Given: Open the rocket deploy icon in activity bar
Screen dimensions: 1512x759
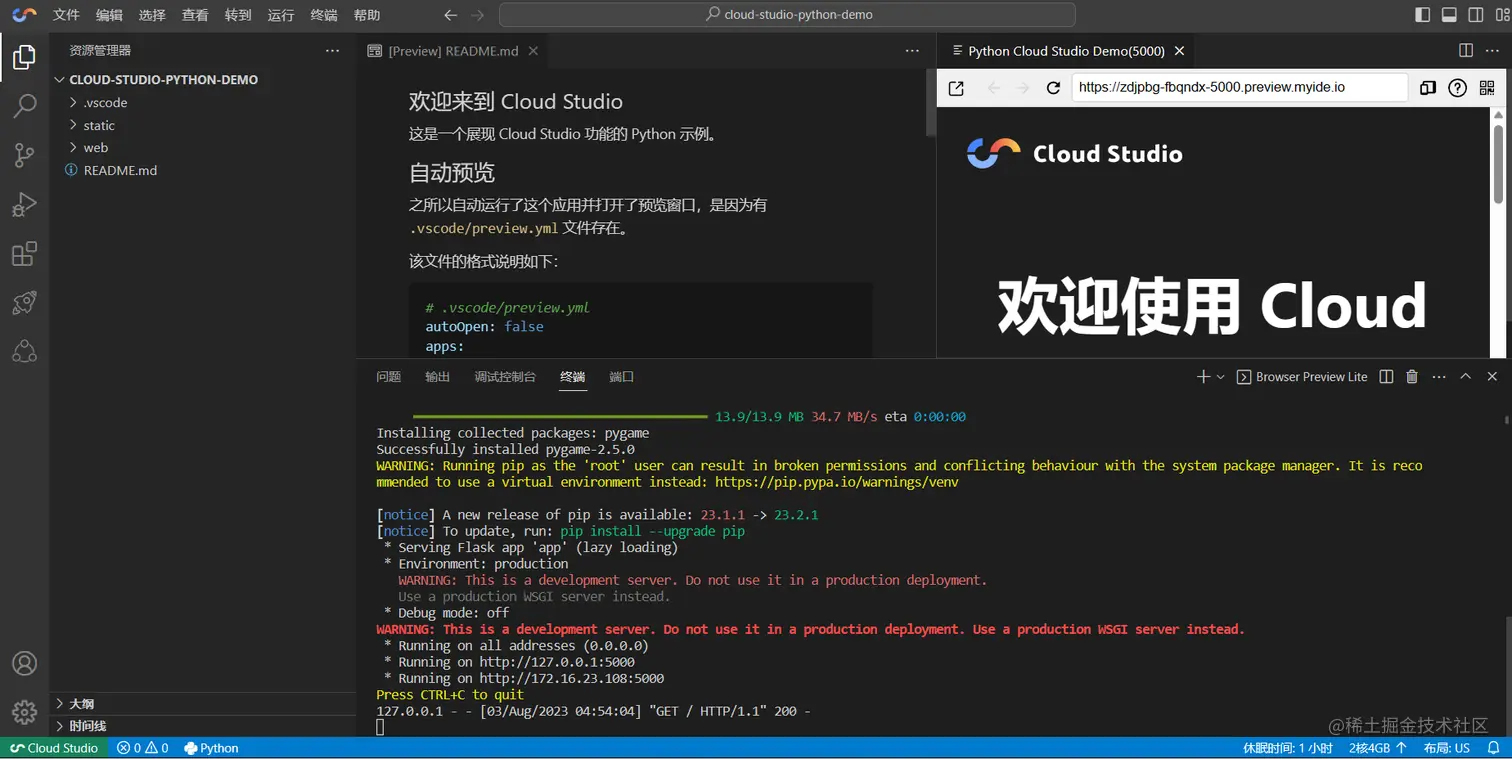Looking at the screenshot, I should [24, 302].
